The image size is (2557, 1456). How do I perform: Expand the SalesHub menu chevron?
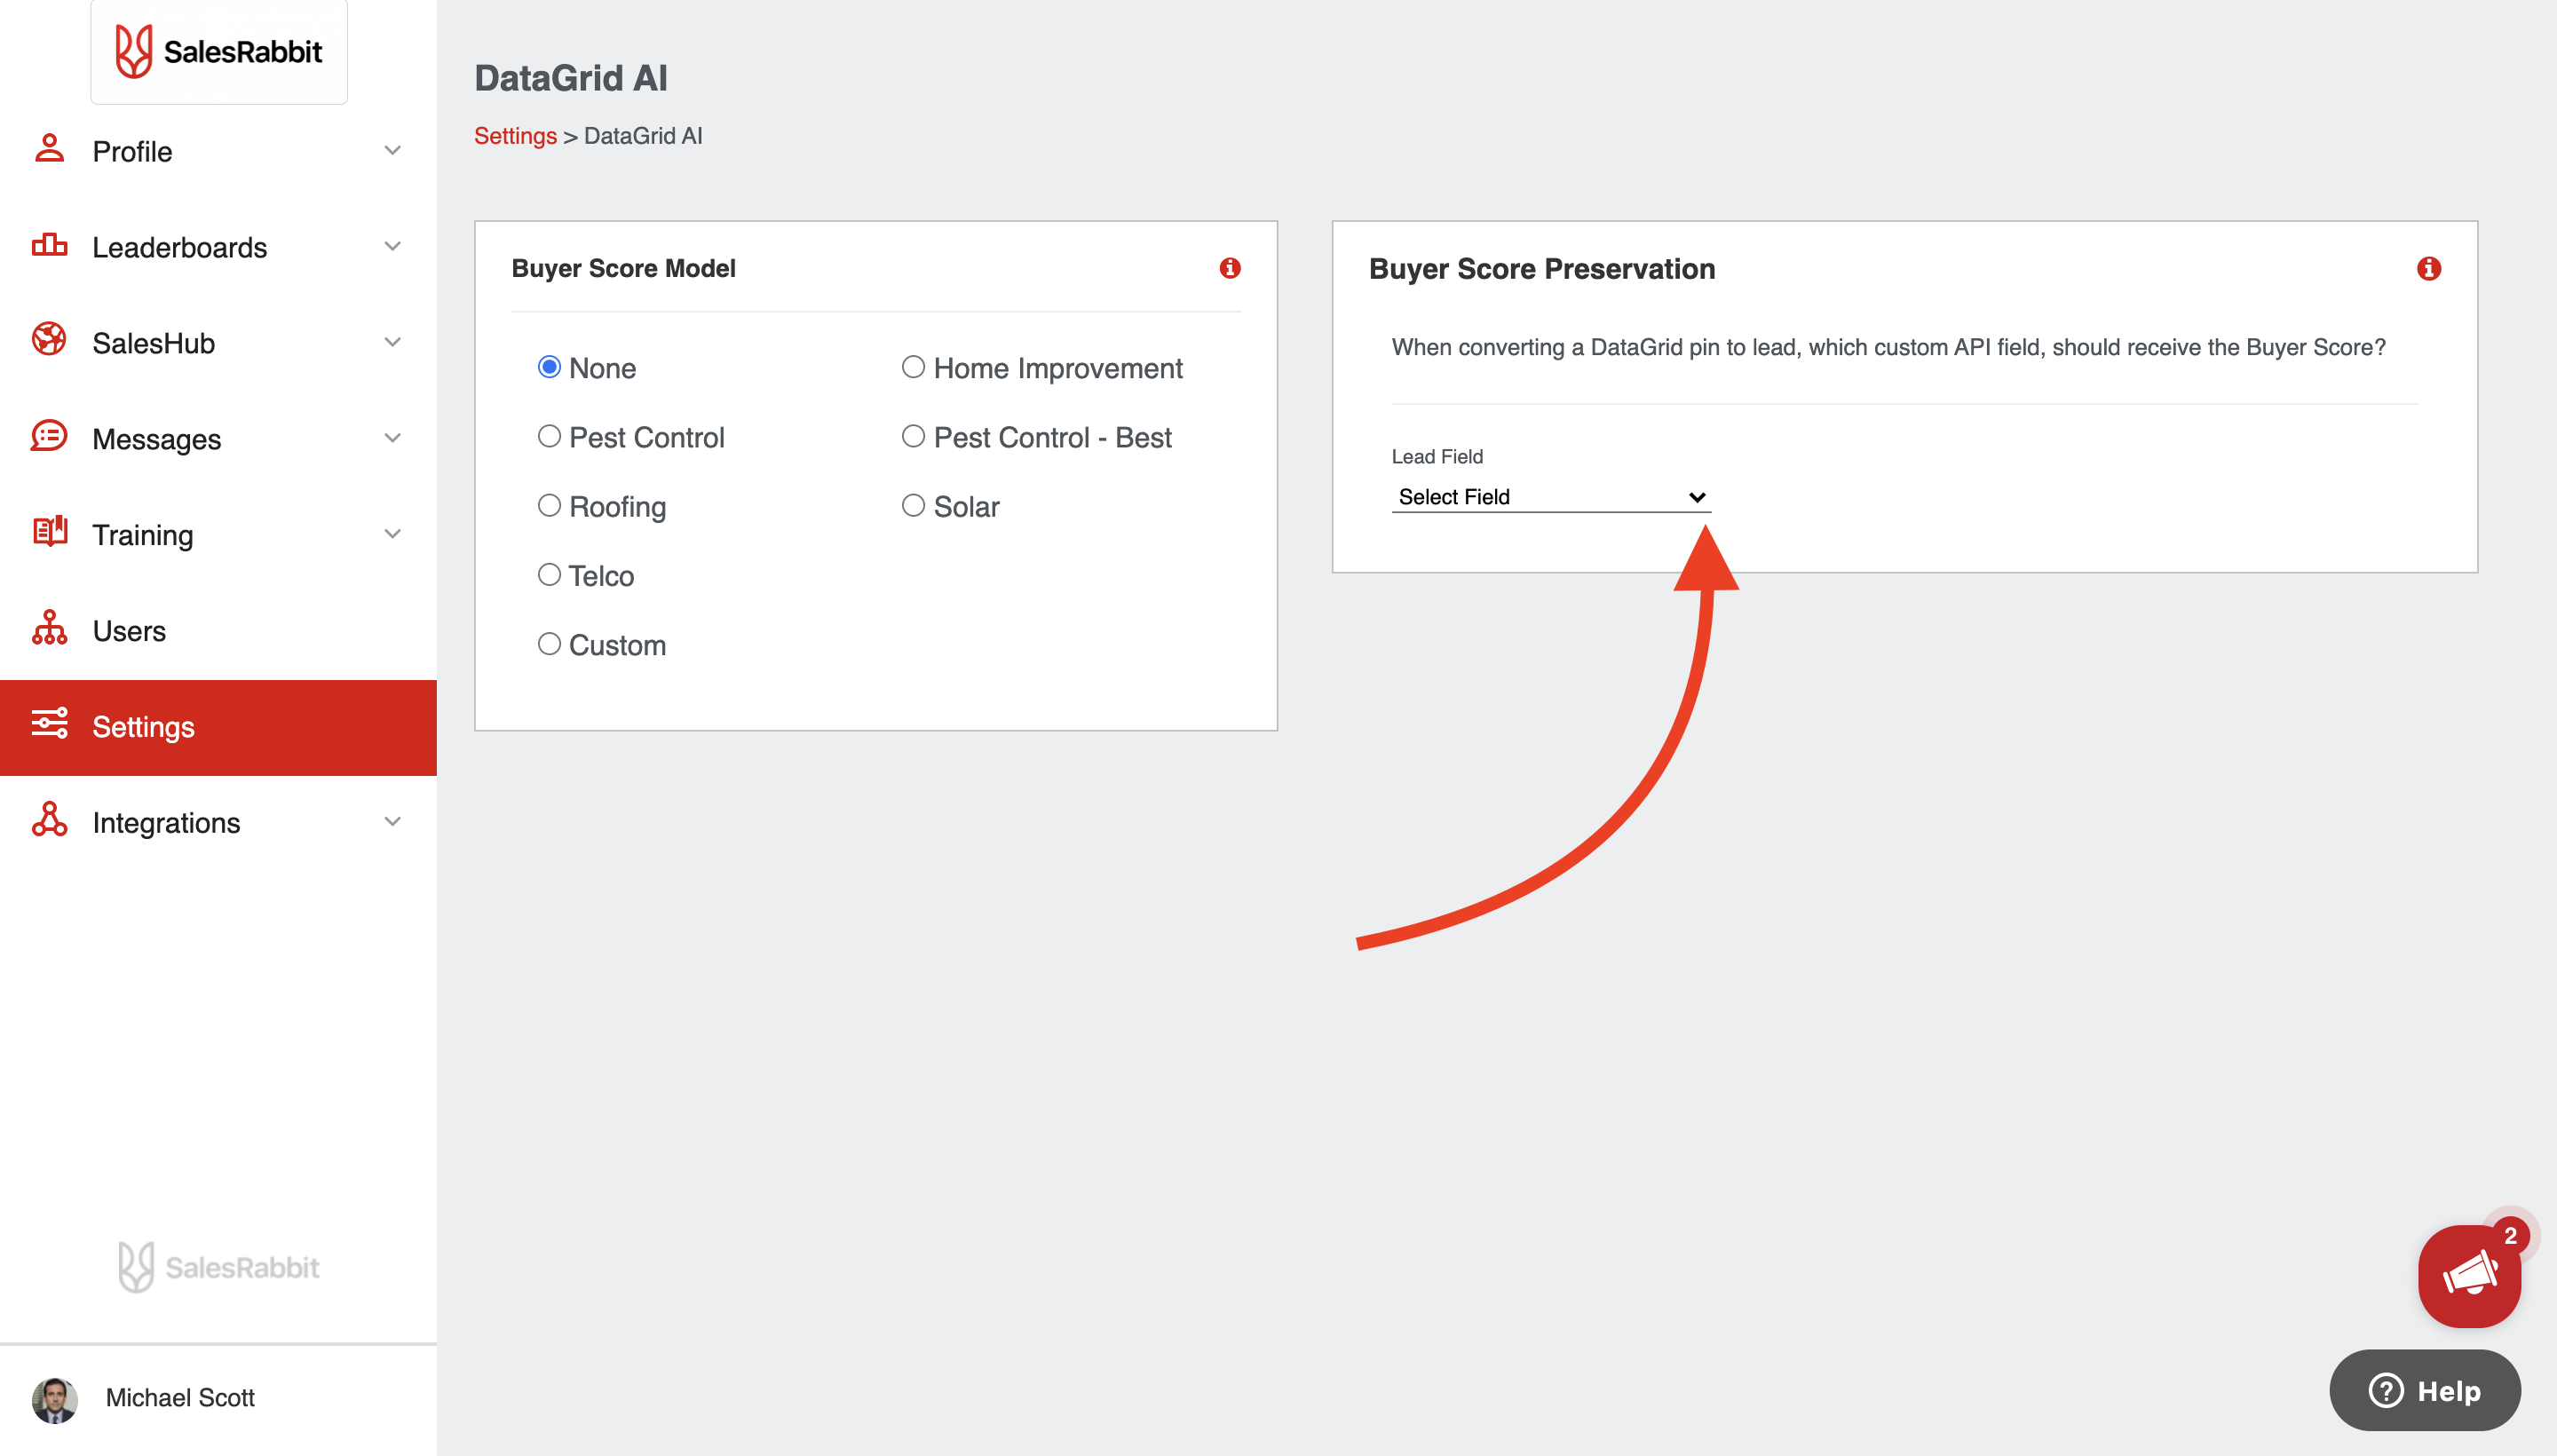(393, 342)
